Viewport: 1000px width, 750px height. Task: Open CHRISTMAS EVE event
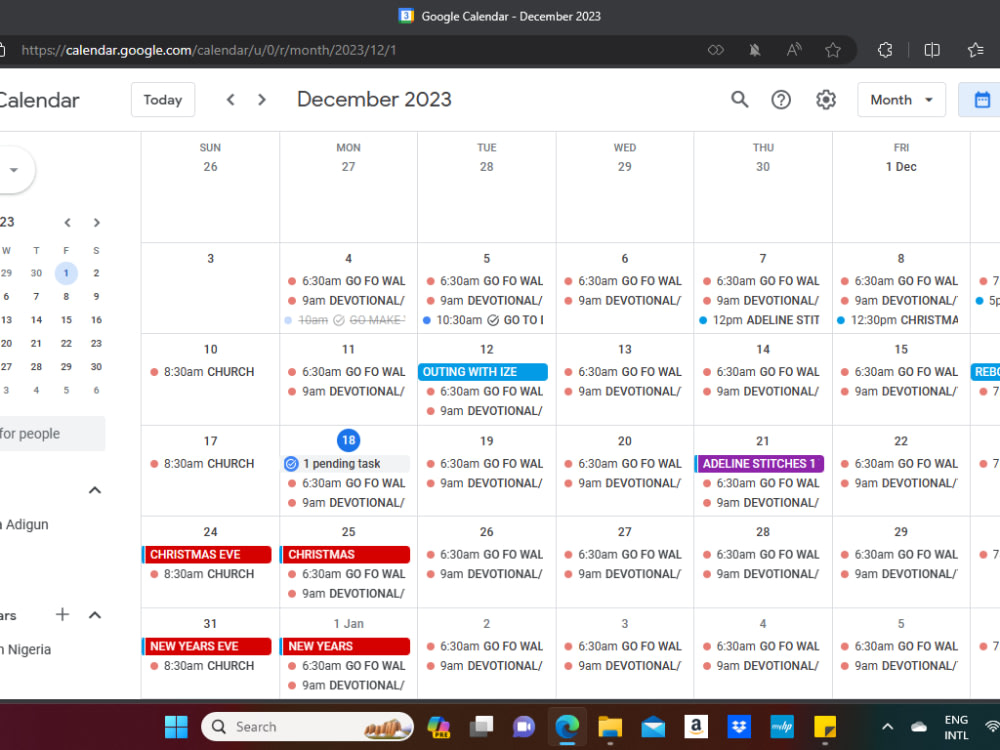[207, 554]
